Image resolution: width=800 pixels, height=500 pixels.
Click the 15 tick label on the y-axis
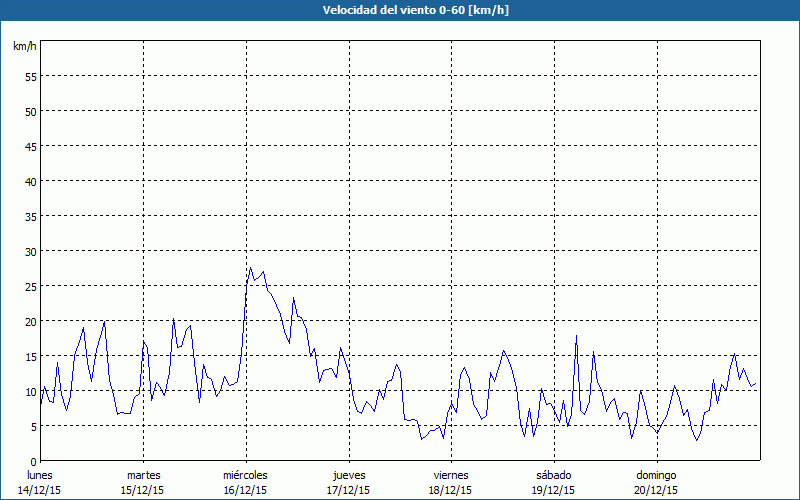point(30,356)
